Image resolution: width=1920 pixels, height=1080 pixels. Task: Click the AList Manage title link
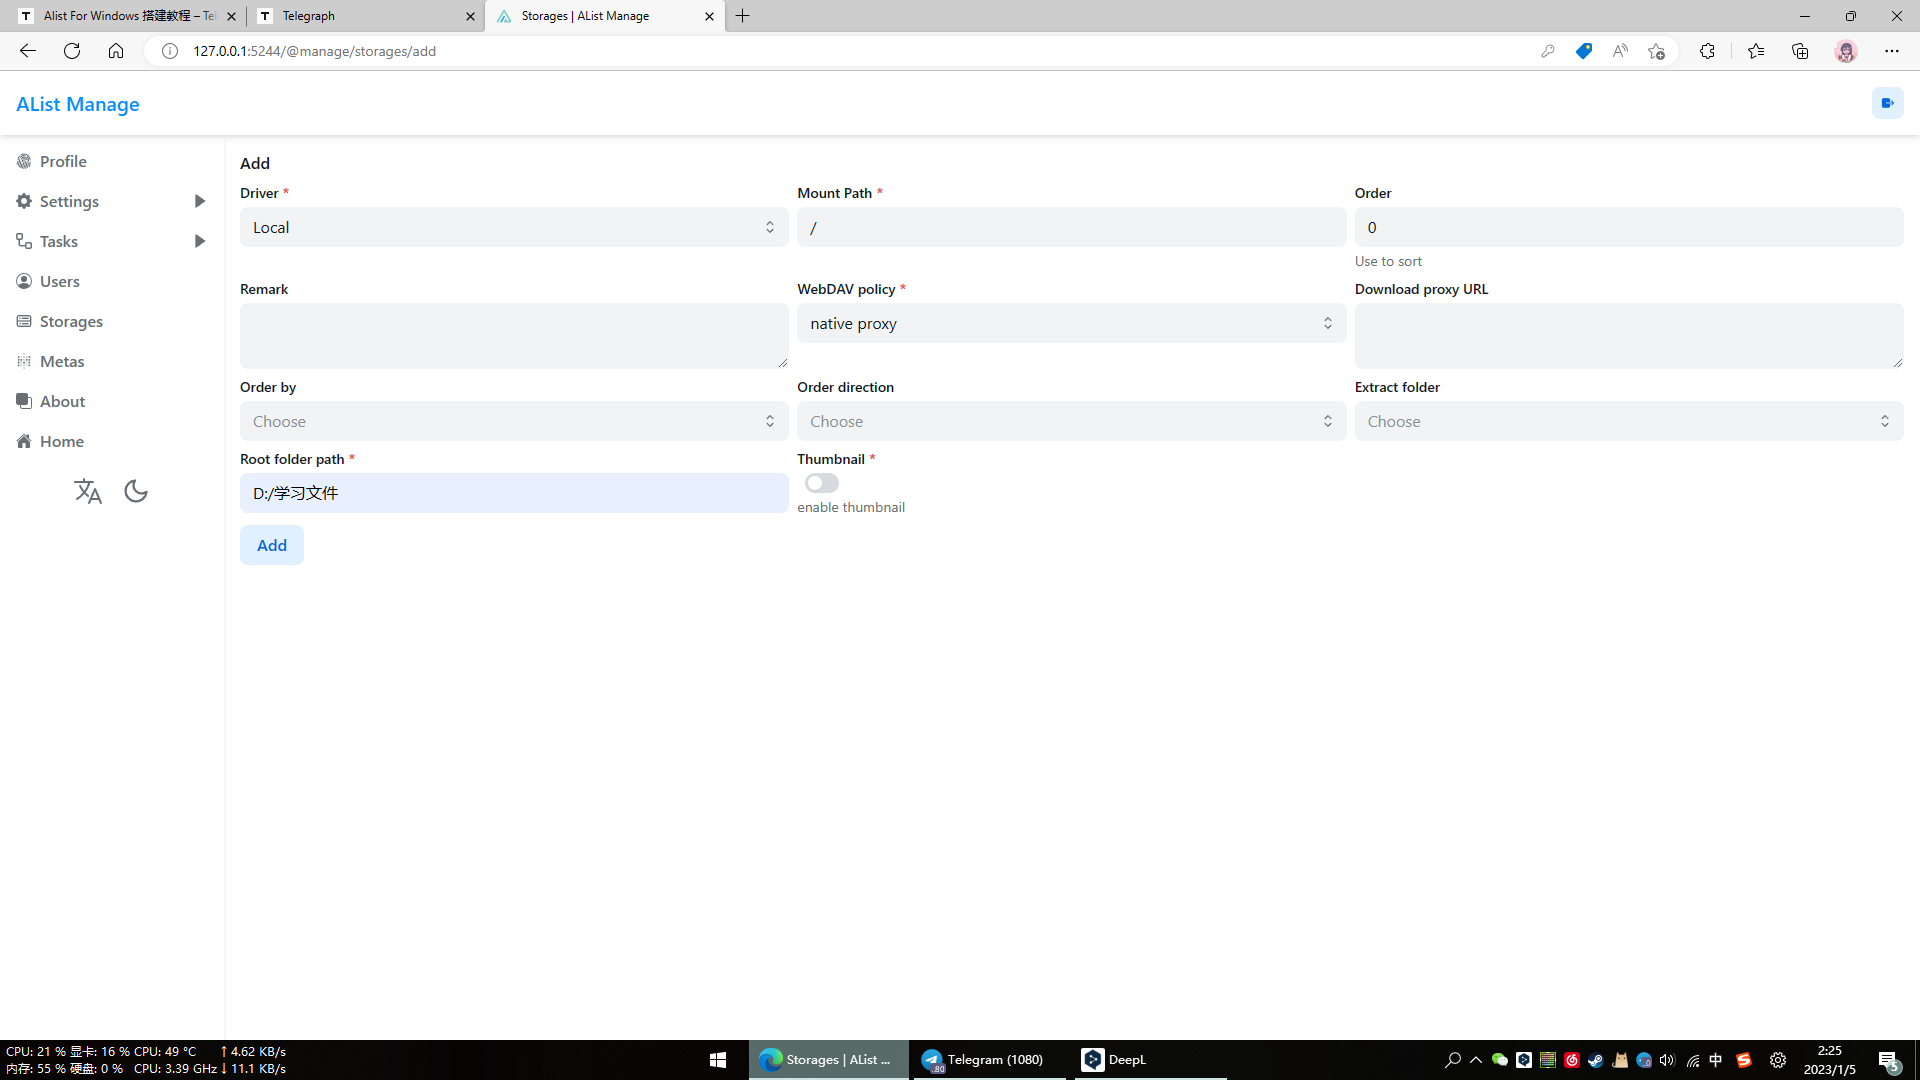pos(77,104)
